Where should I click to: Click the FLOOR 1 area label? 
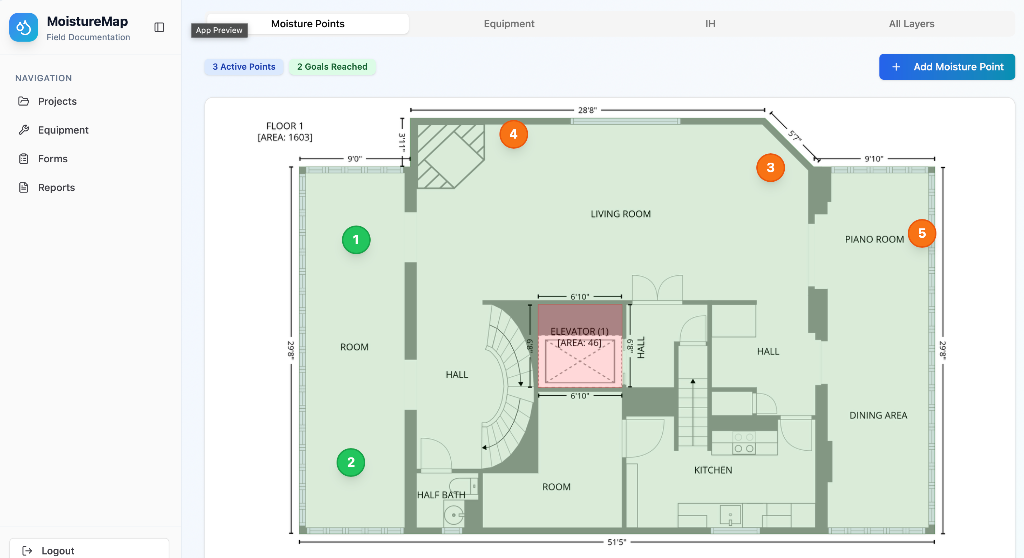click(285, 131)
